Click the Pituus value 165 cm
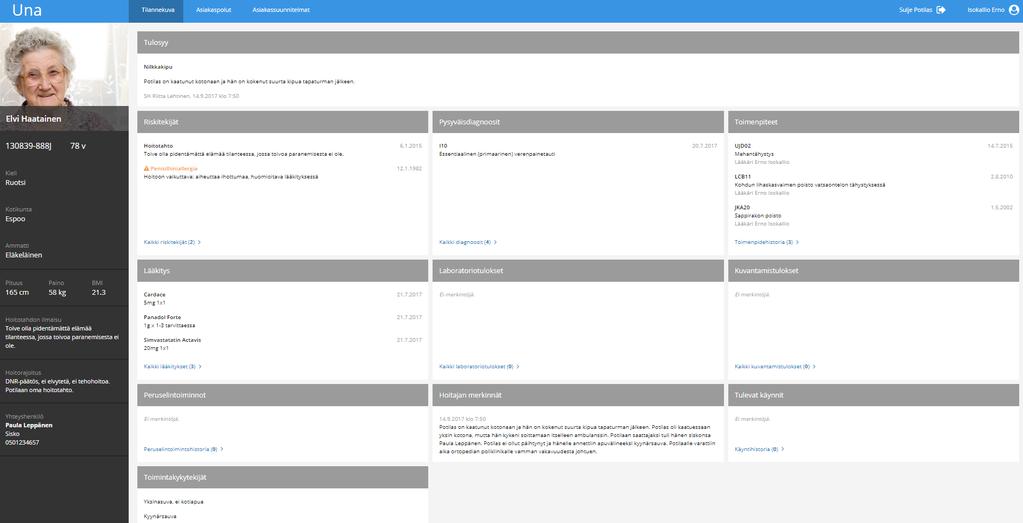1023x523 pixels. [17, 292]
